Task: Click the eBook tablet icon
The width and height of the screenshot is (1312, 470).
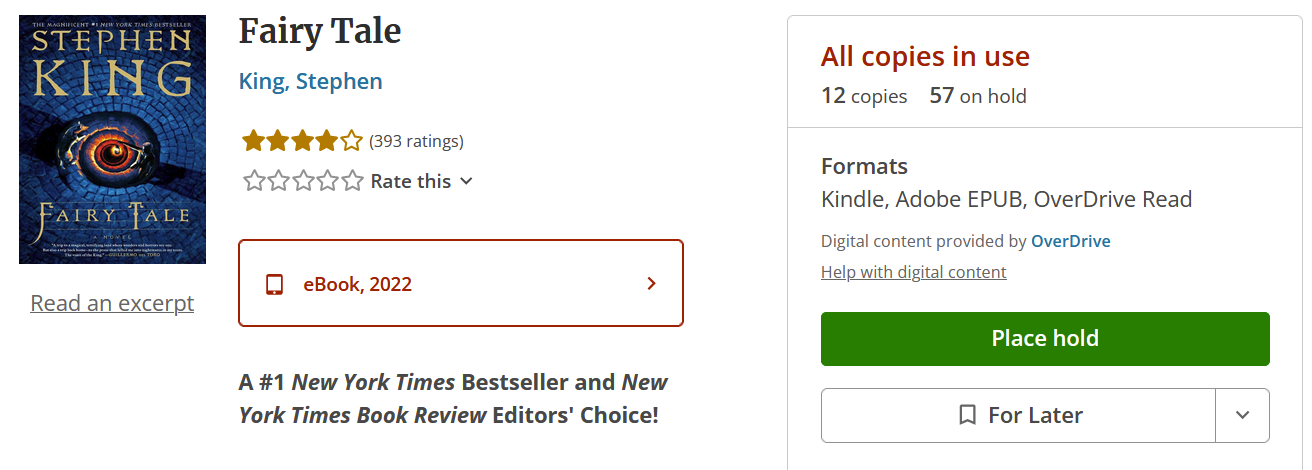Action: point(274,284)
